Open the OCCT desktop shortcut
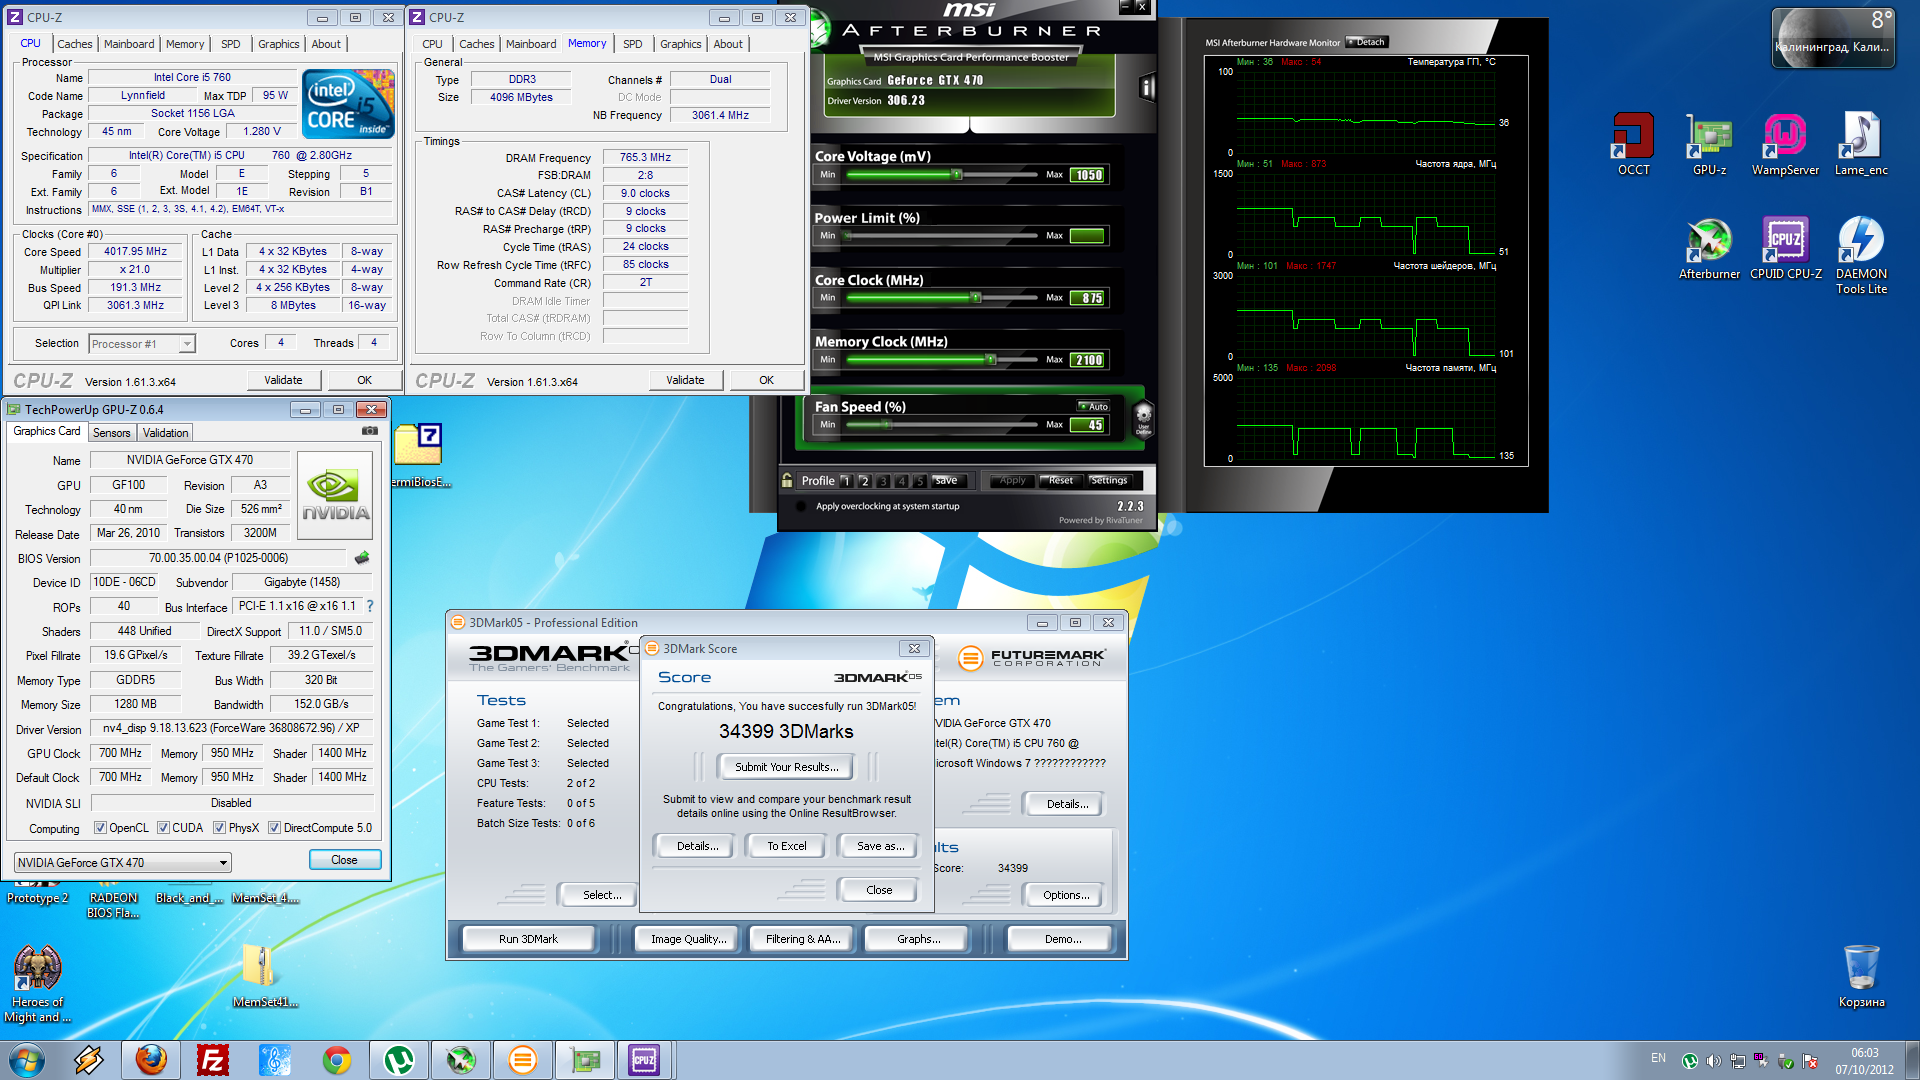This screenshot has width=1920, height=1080. pos(1633,144)
